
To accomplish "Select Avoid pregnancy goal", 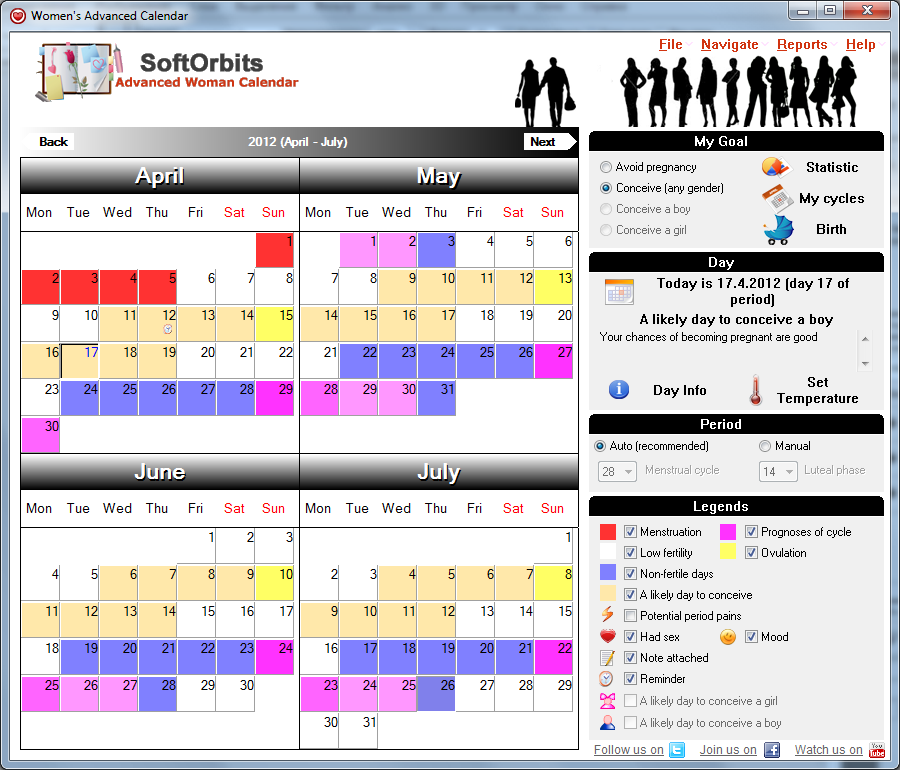I will (606, 167).
